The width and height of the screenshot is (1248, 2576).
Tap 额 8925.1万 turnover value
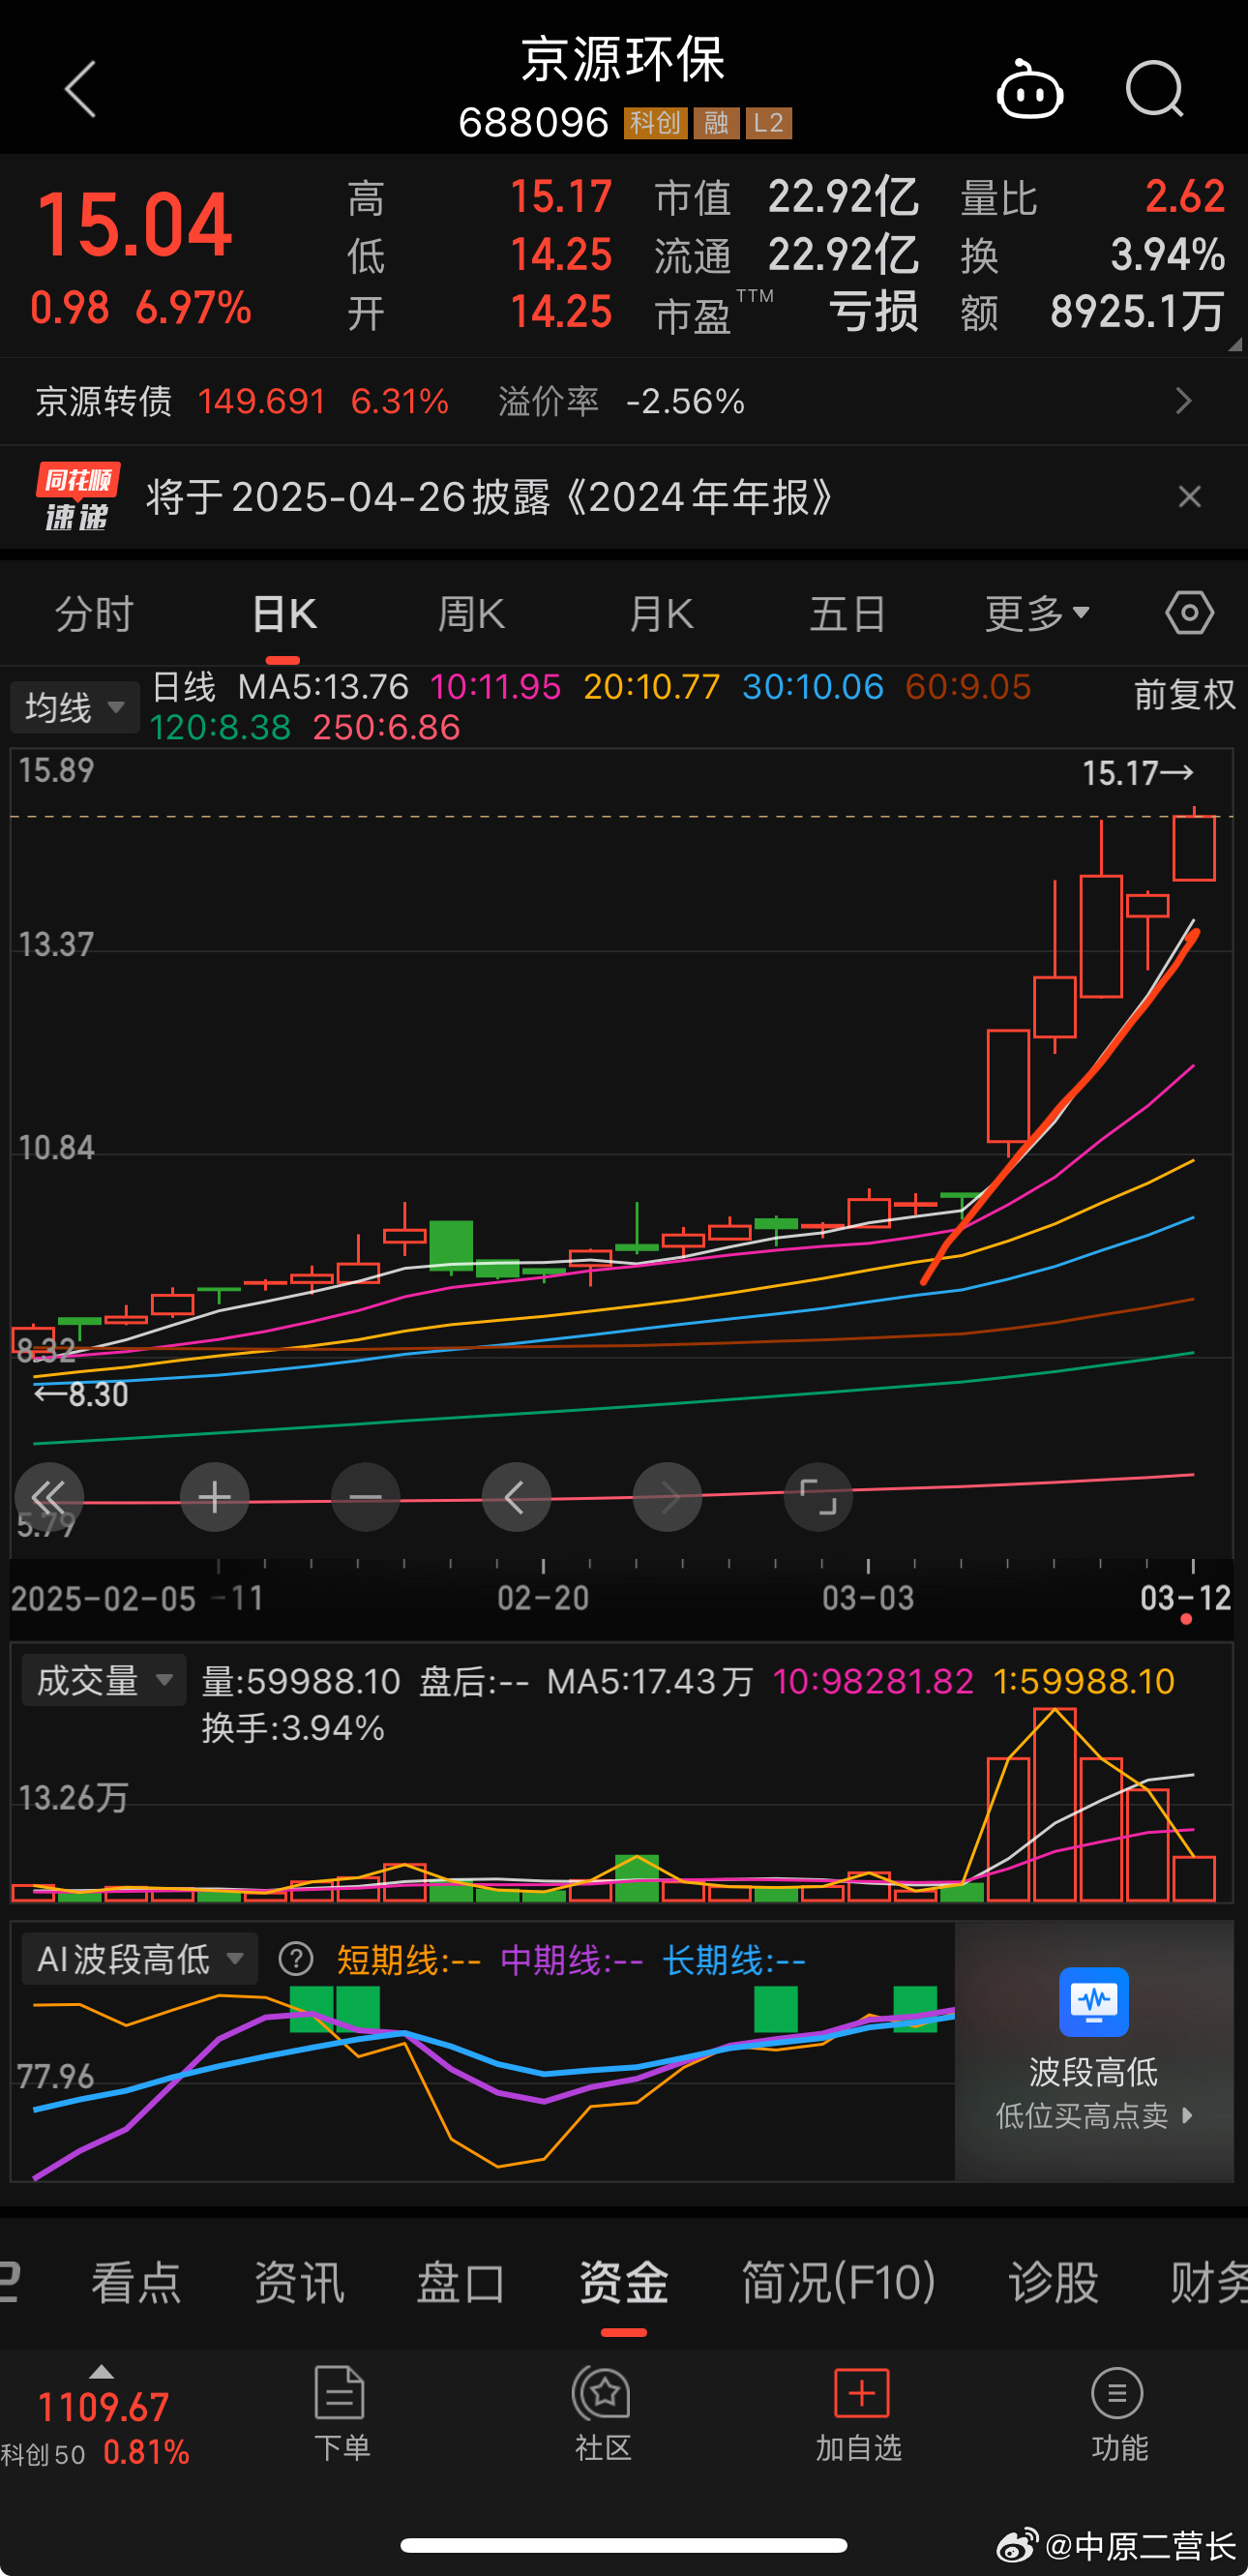point(1138,311)
